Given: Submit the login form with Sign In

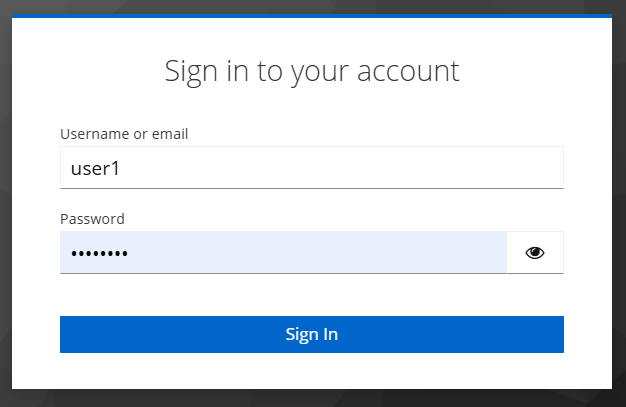Looking at the screenshot, I should point(311,334).
